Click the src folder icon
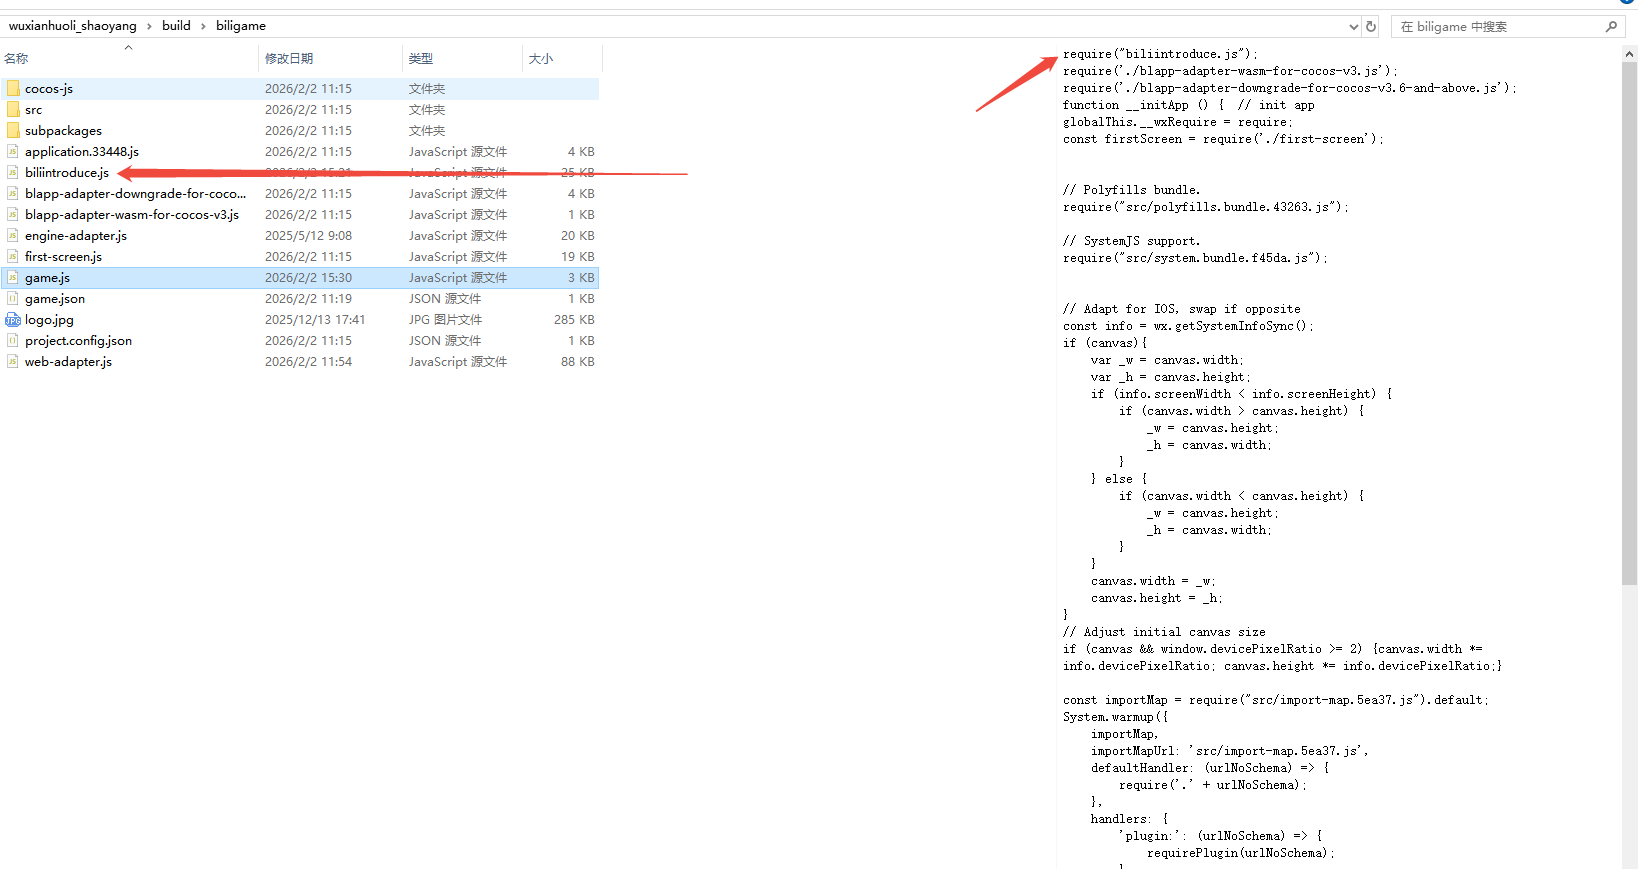1638x869 pixels. [13, 110]
